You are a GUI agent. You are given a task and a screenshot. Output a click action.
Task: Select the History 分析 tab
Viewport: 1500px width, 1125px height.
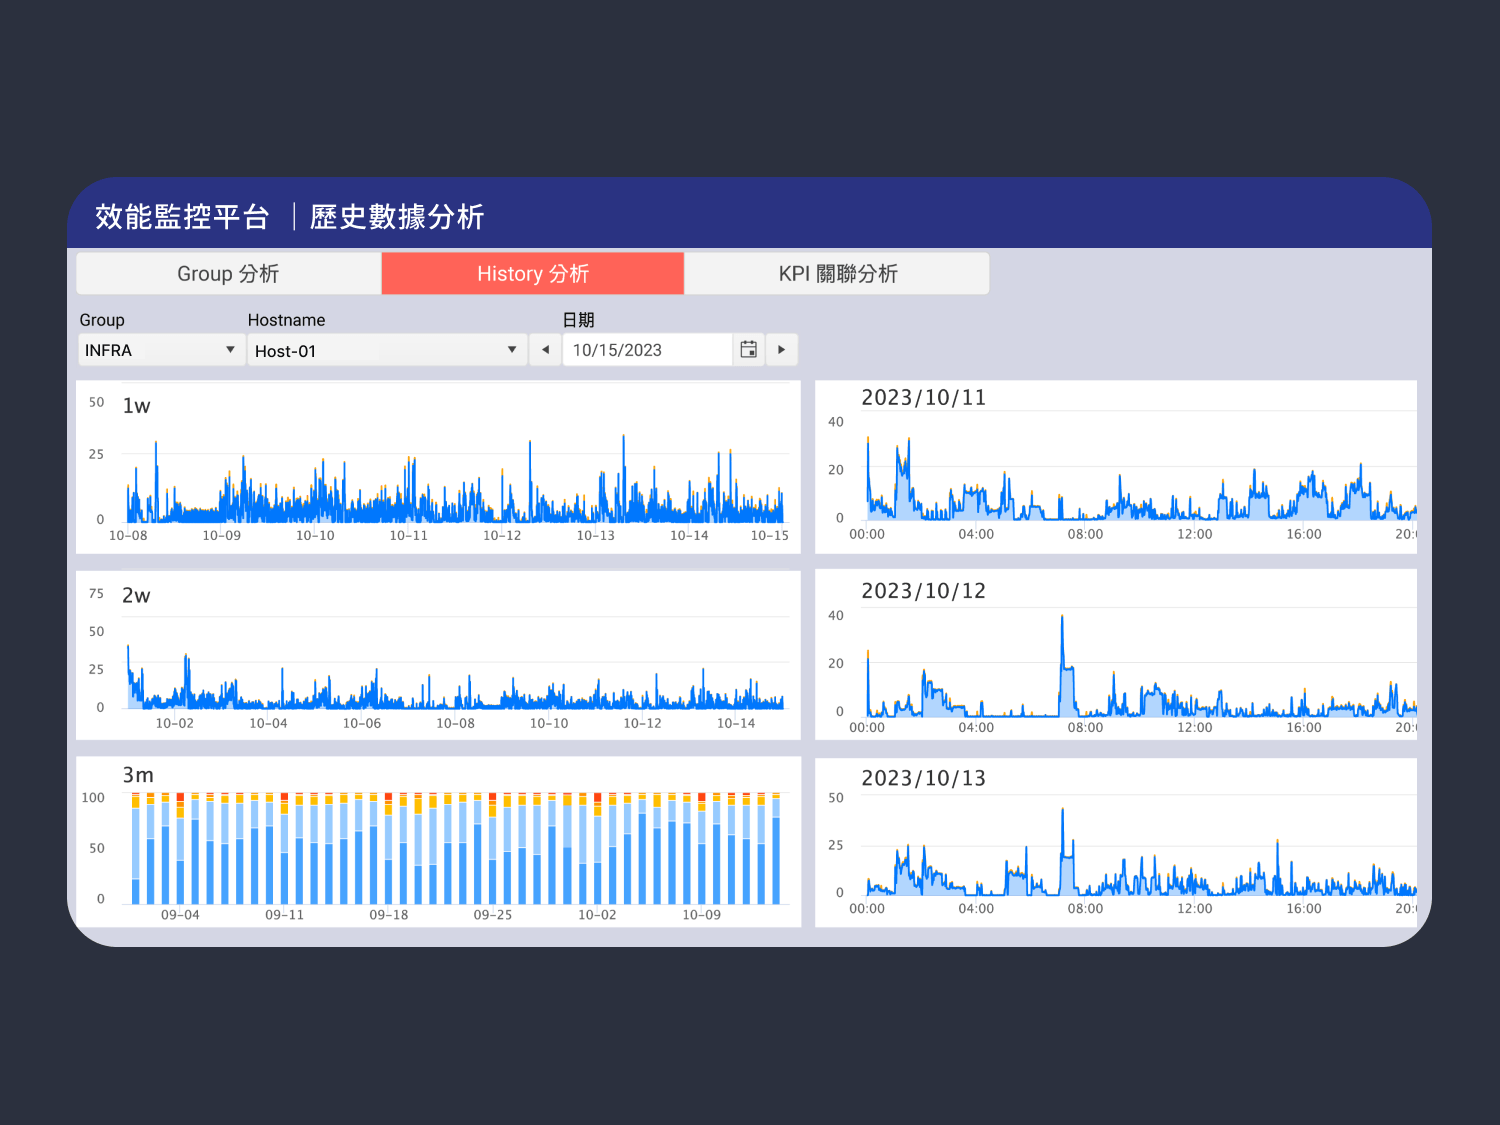(532, 274)
